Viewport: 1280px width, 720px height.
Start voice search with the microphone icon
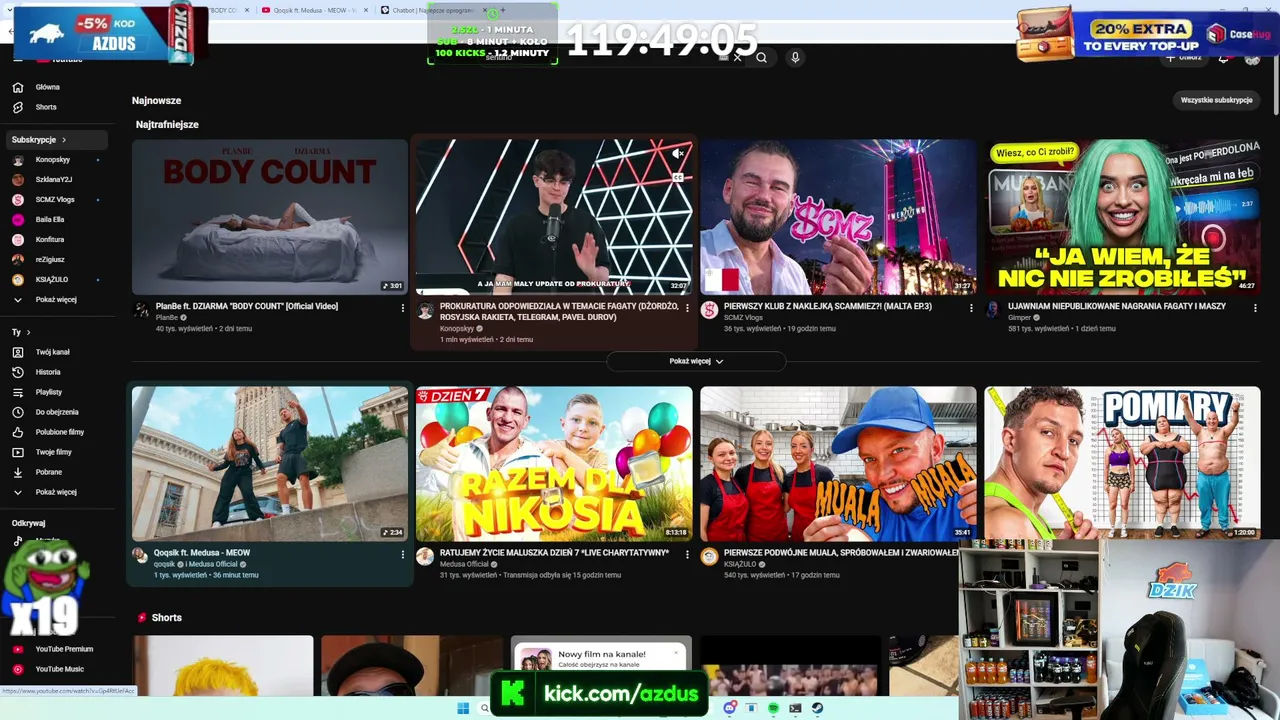tap(795, 58)
